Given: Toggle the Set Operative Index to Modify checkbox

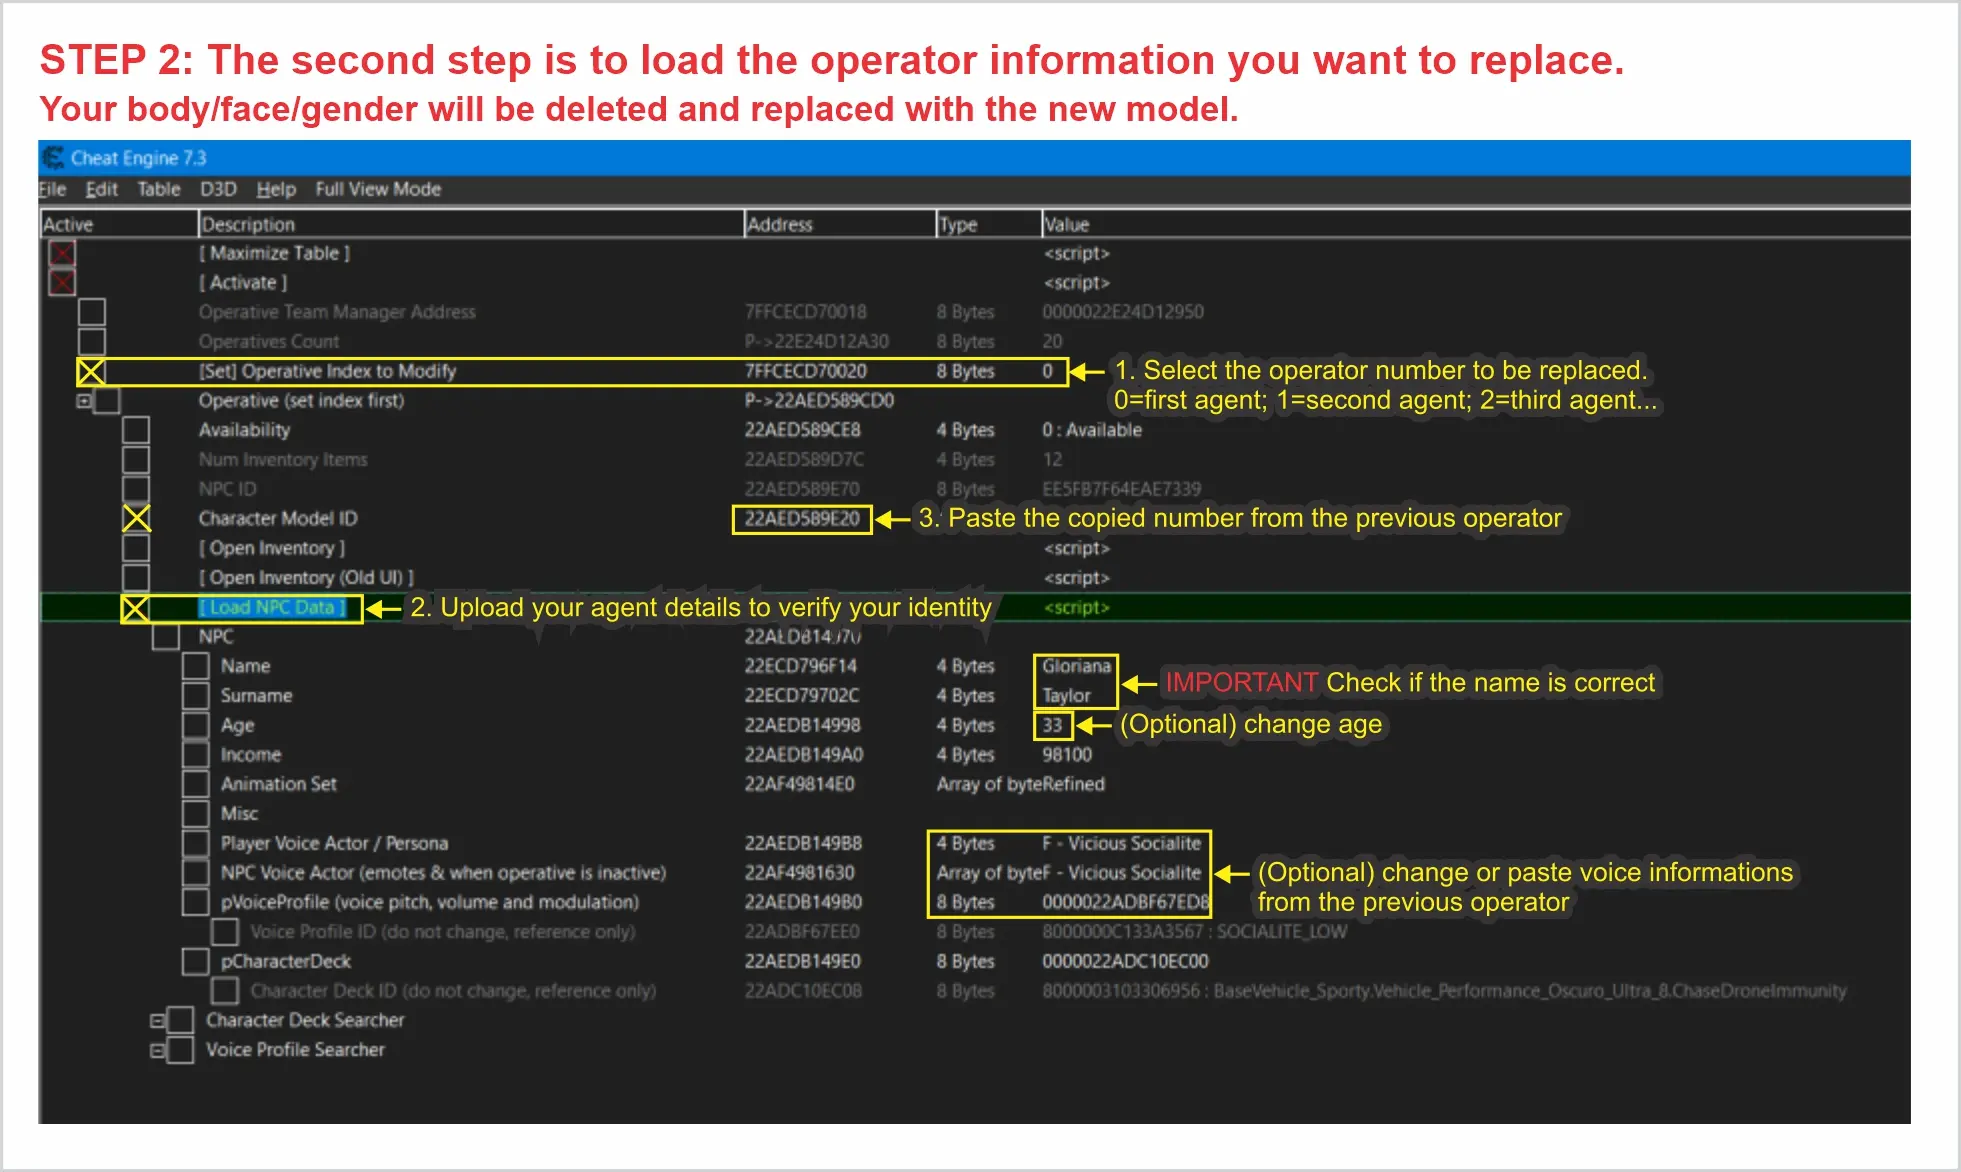Looking at the screenshot, I should 91,372.
